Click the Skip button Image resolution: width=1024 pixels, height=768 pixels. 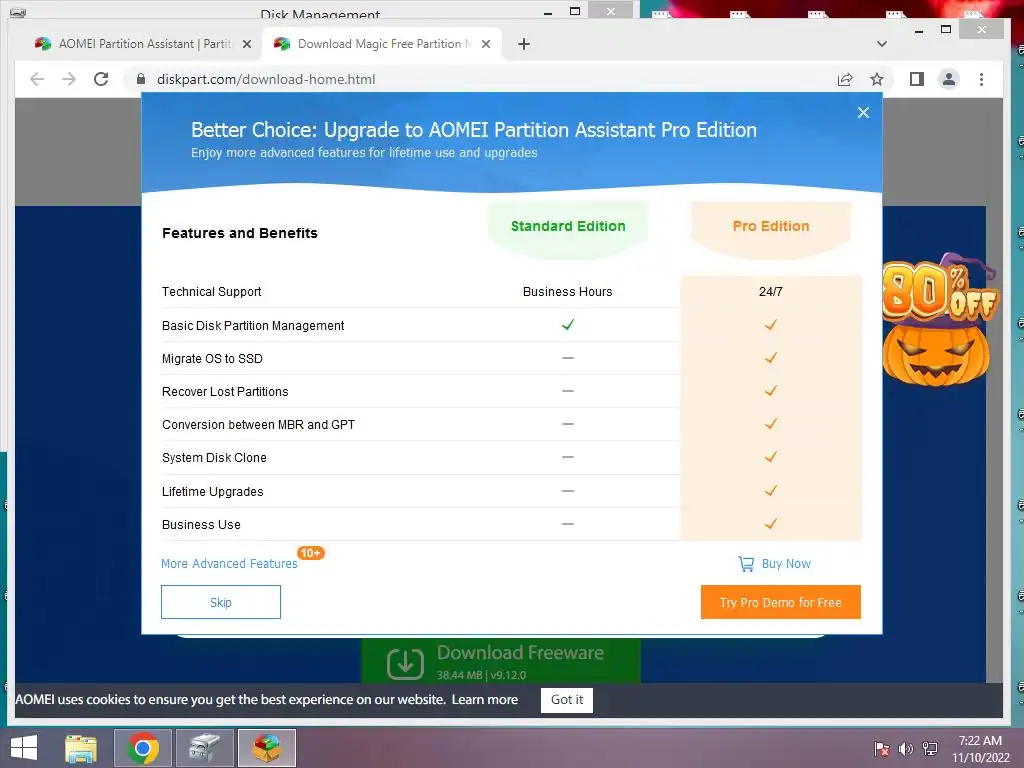(x=221, y=602)
